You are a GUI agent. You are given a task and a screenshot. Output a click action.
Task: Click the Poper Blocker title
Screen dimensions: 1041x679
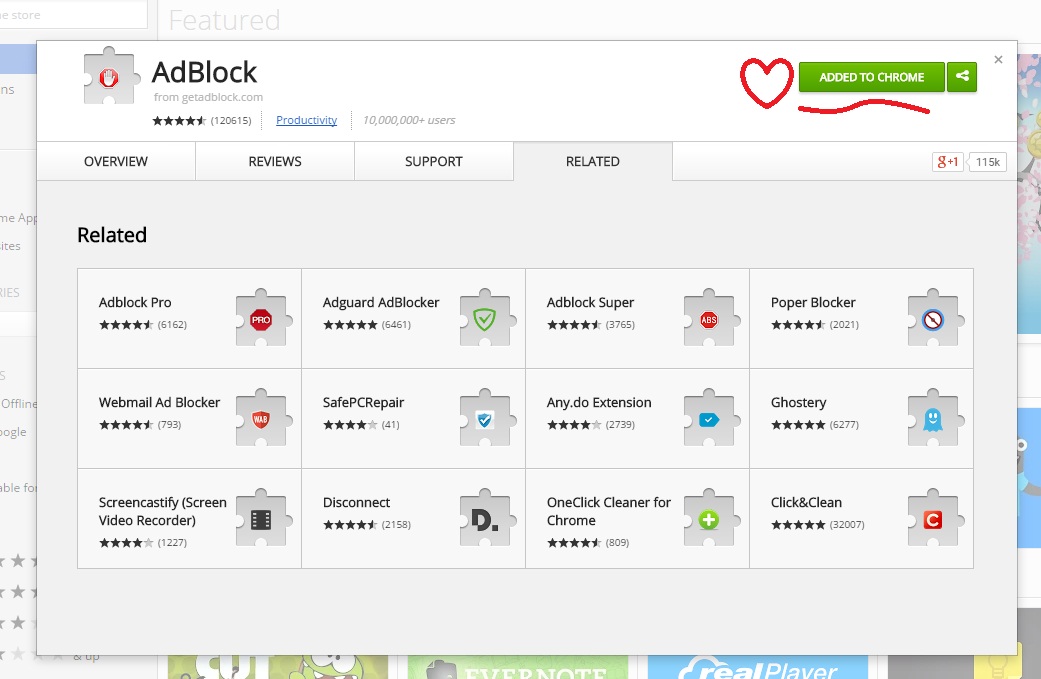point(813,303)
